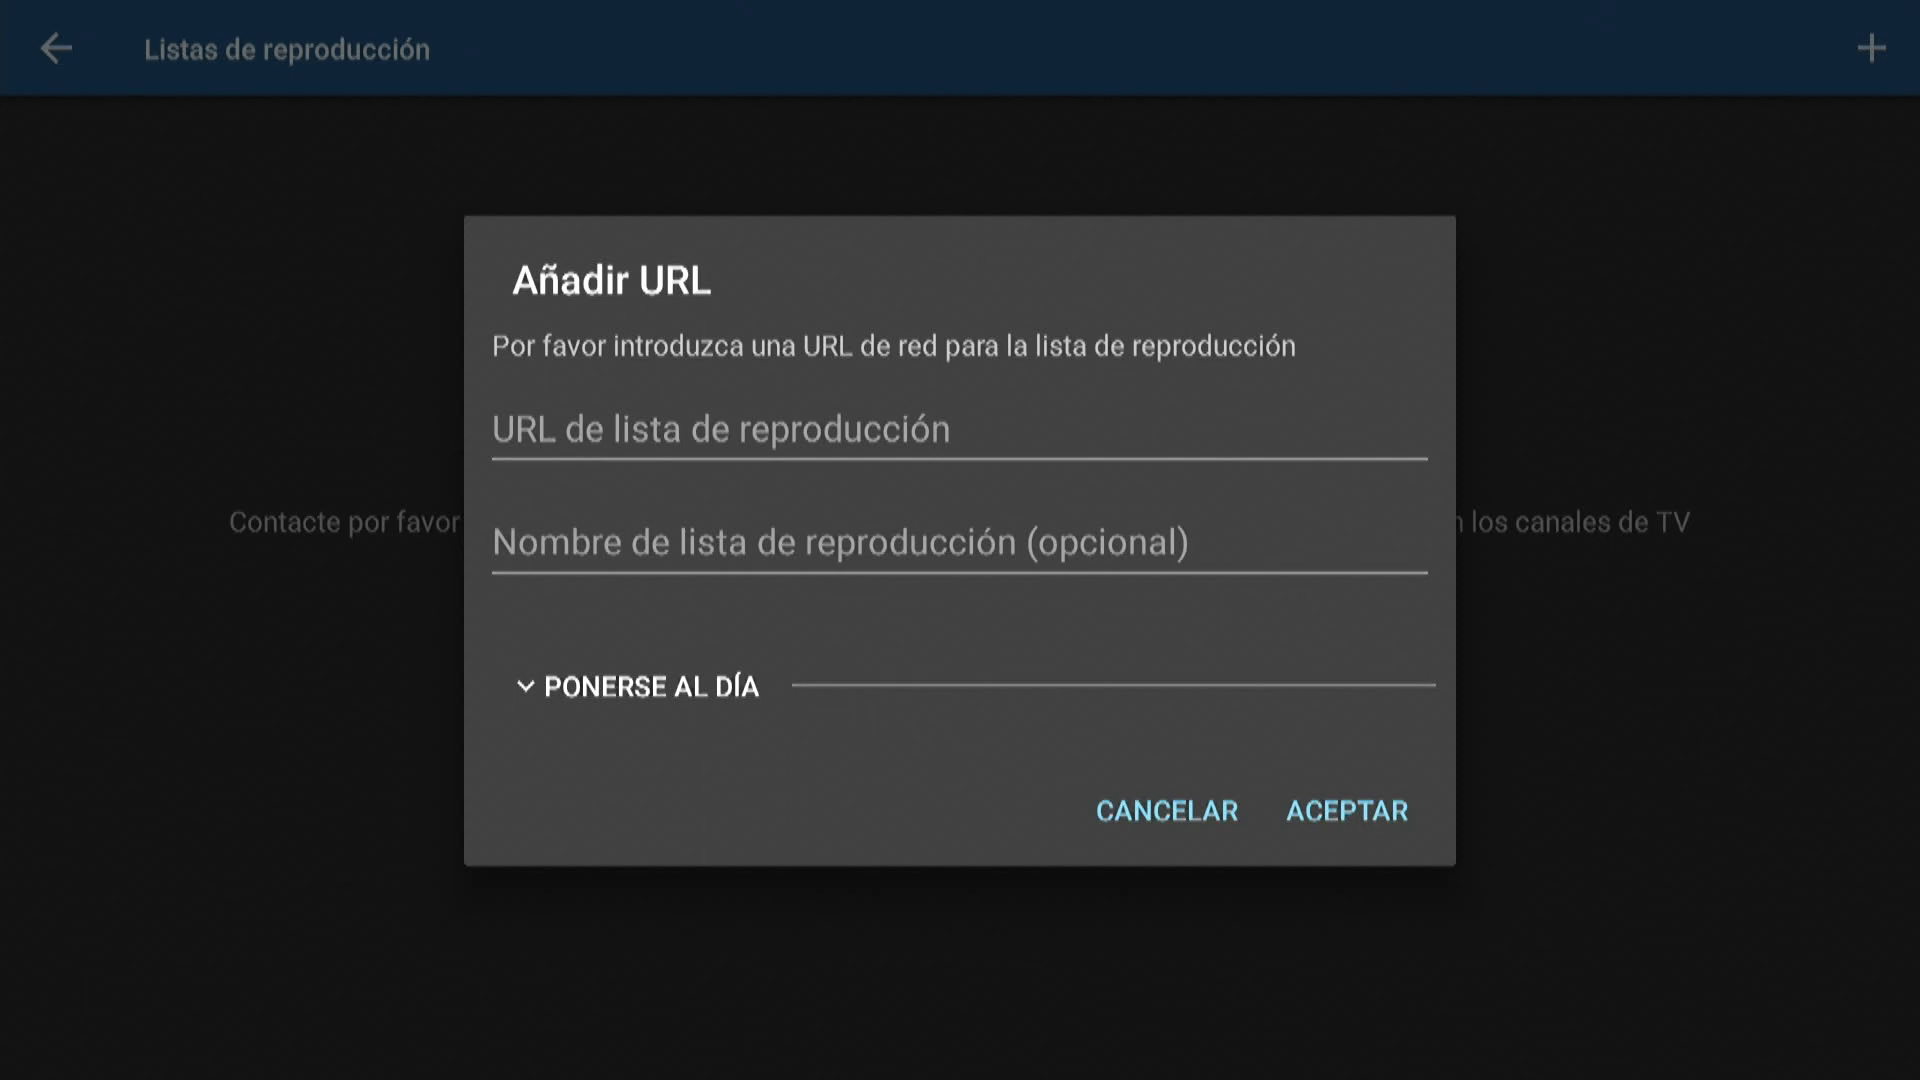Image resolution: width=1920 pixels, height=1080 pixels.
Task: Click the Contacte por favor background text
Action: coord(344,522)
